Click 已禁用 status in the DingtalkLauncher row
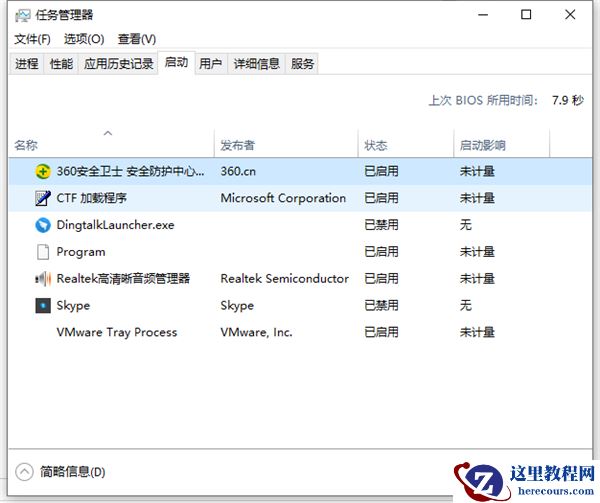This screenshot has width=600, height=503. pyautogui.click(x=382, y=225)
